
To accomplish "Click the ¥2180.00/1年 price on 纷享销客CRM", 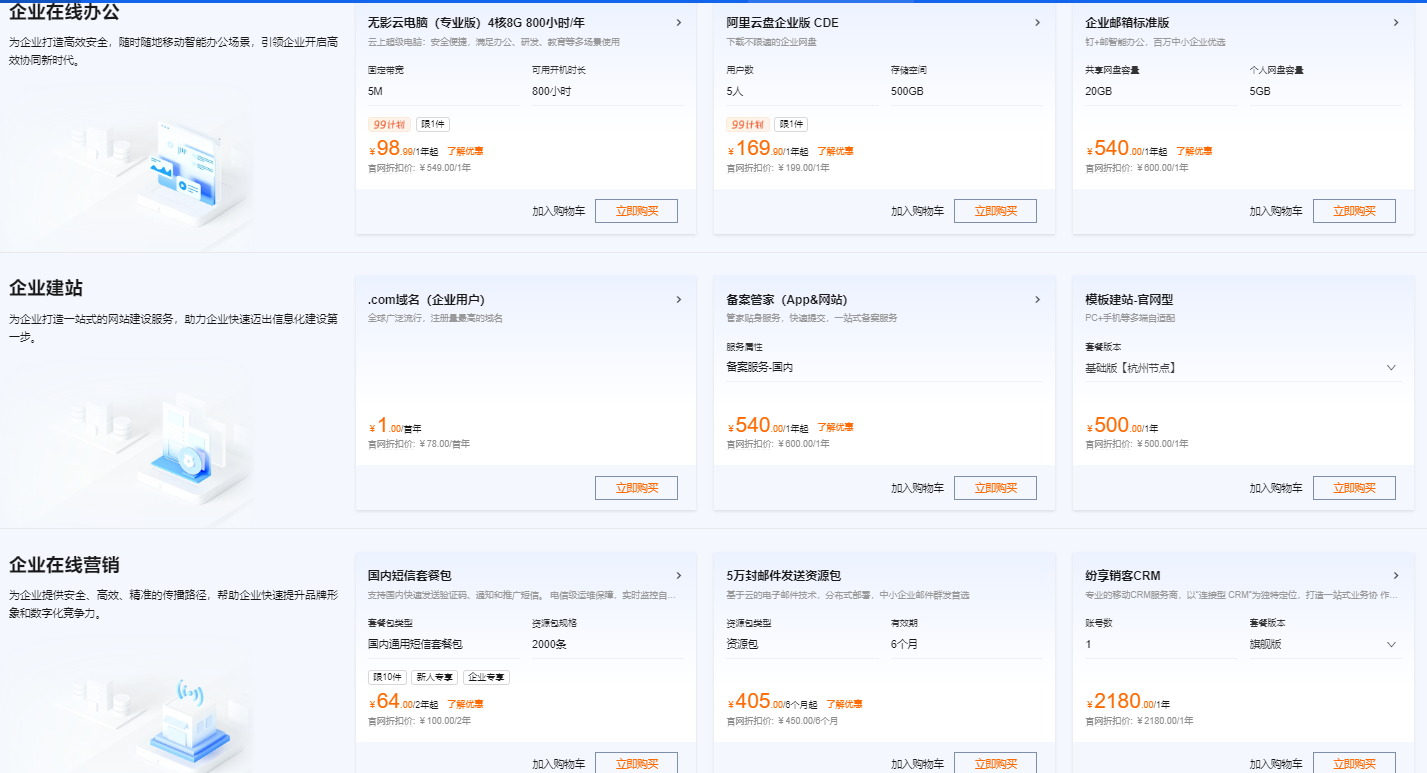I will tap(1127, 702).
